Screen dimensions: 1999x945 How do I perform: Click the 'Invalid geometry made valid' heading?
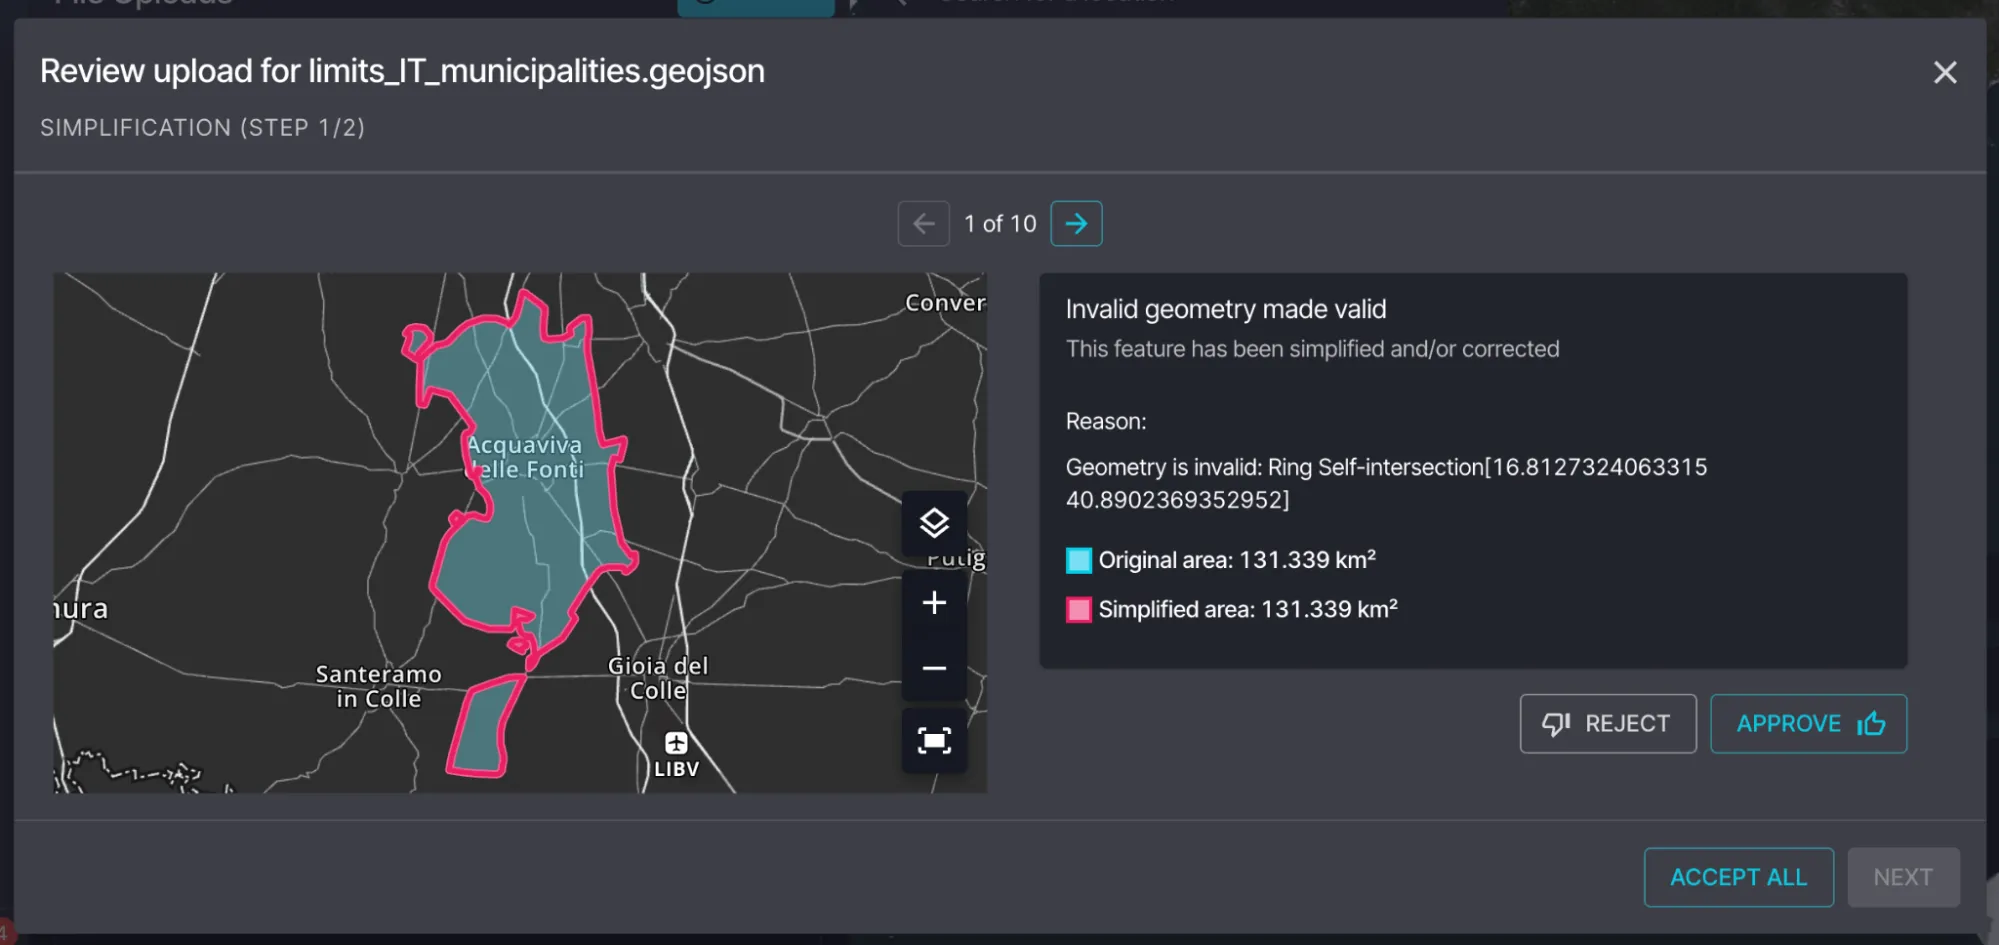(x=1225, y=309)
